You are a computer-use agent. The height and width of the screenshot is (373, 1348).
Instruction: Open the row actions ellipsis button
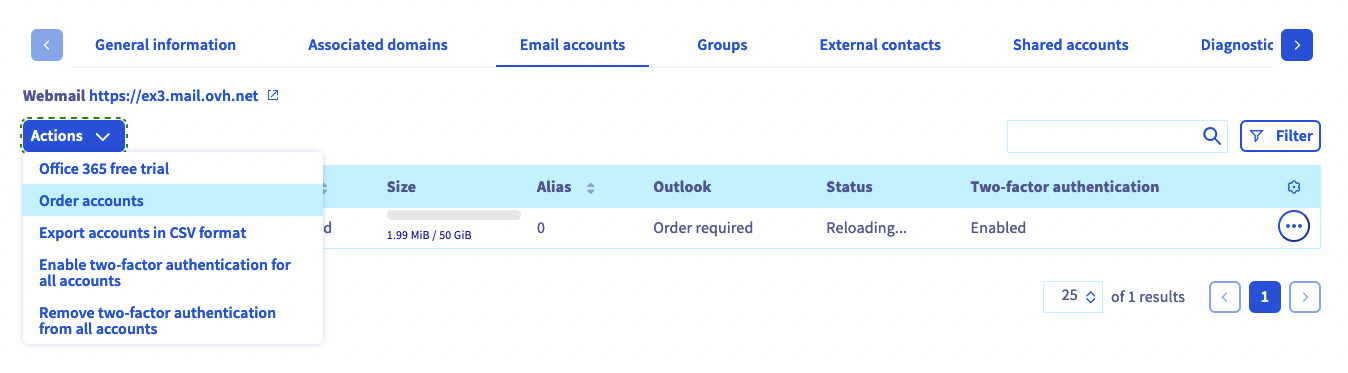pyautogui.click(x=1294, y=227)
